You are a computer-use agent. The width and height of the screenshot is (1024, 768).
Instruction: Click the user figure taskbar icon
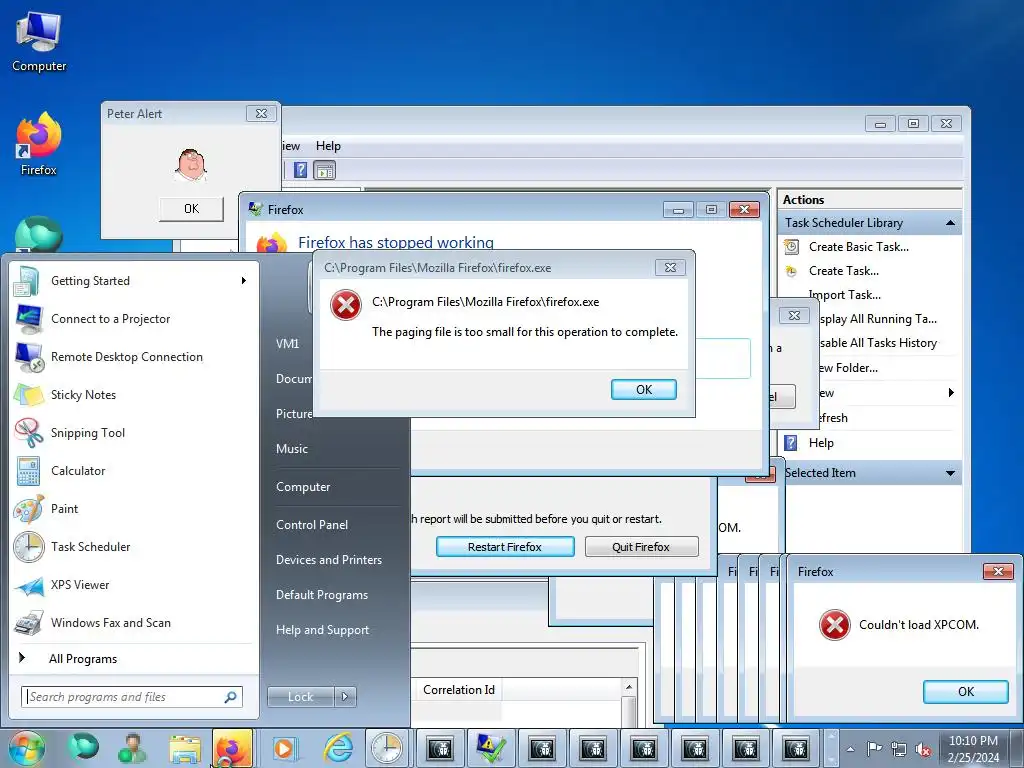coord(133,748)
